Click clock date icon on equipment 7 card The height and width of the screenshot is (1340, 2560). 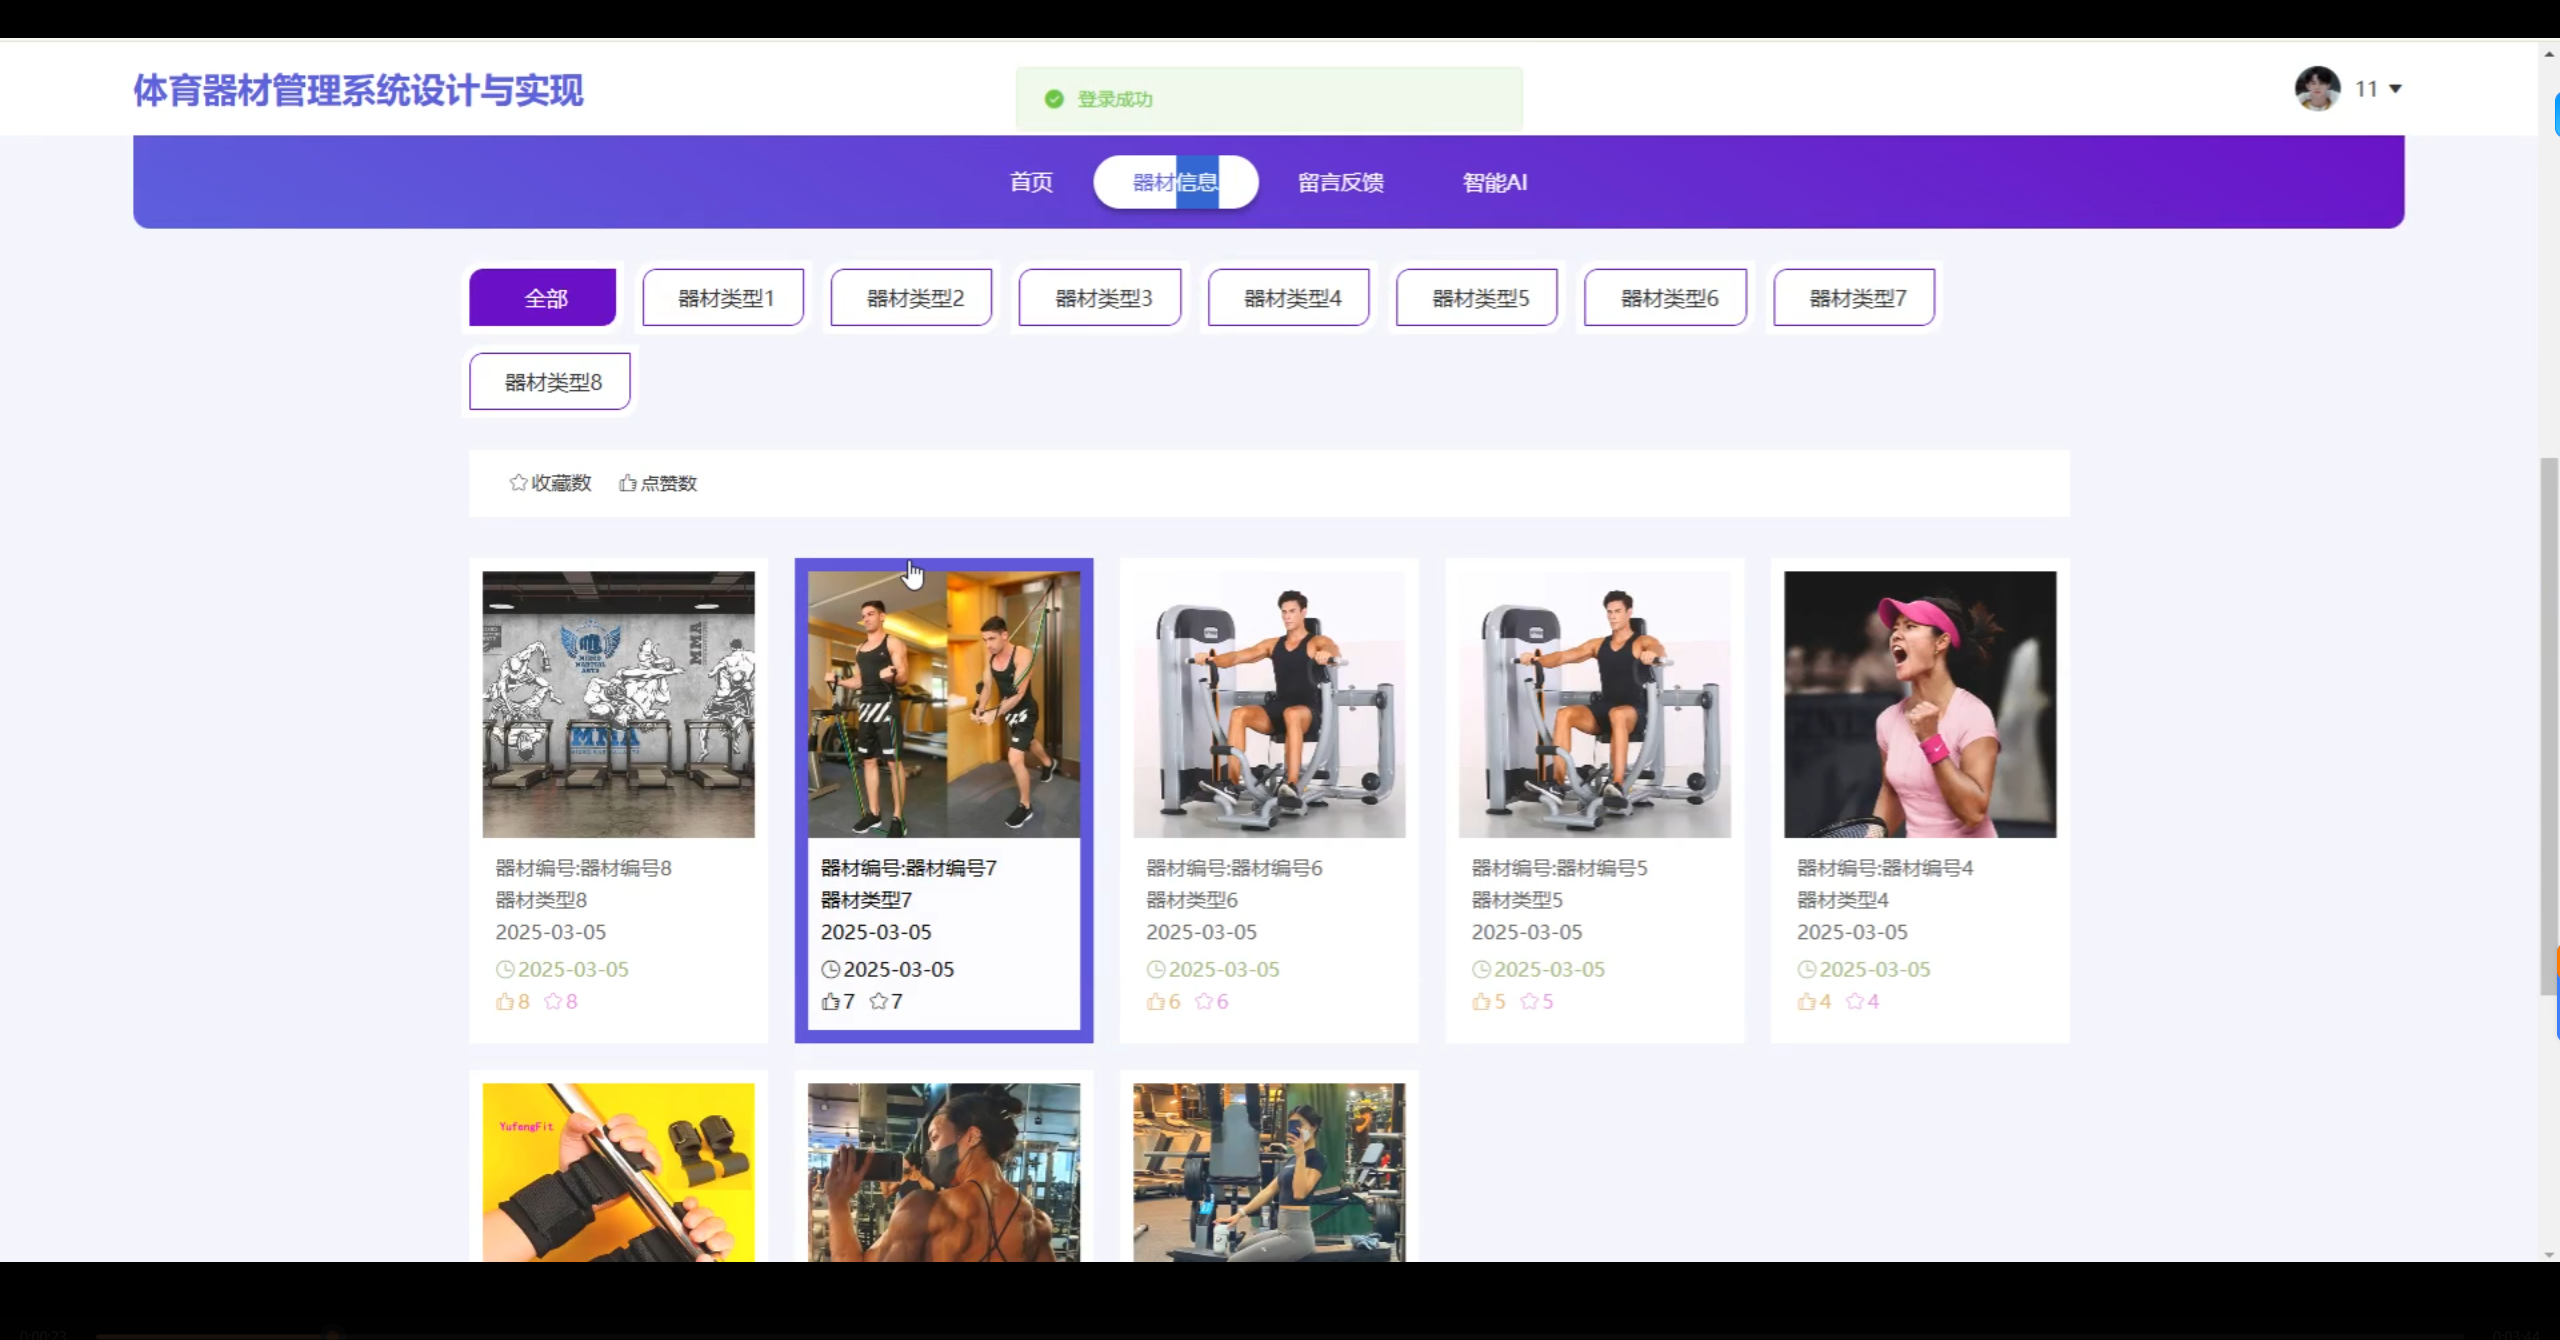point(830,969)
